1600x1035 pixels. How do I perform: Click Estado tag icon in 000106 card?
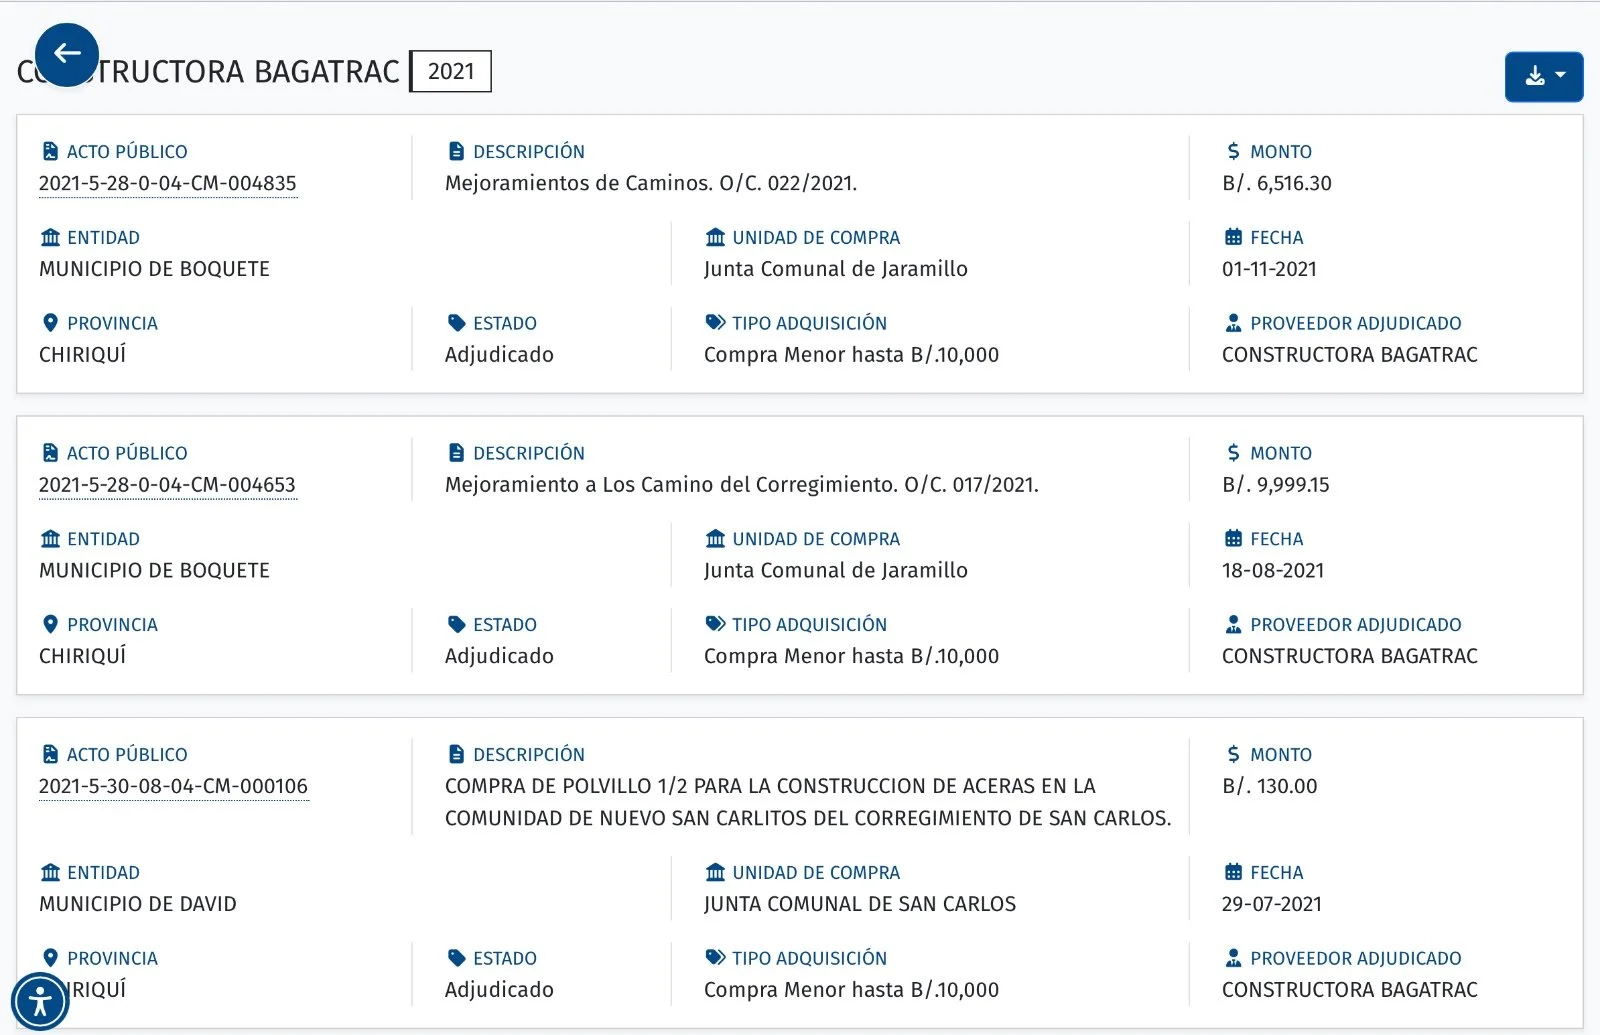point(456,958)
